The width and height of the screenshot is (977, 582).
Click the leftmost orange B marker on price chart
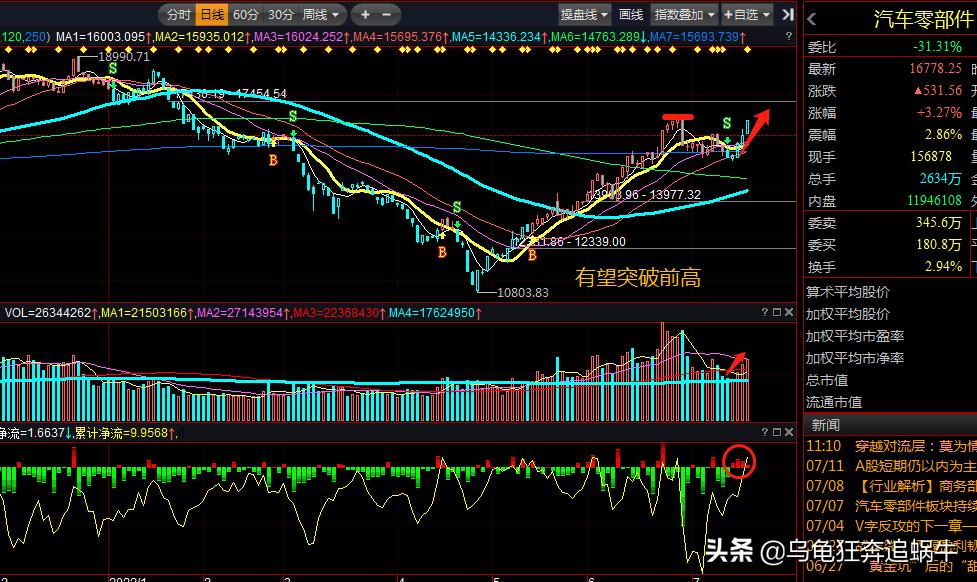pyautogui.click(x=273, y=160)
